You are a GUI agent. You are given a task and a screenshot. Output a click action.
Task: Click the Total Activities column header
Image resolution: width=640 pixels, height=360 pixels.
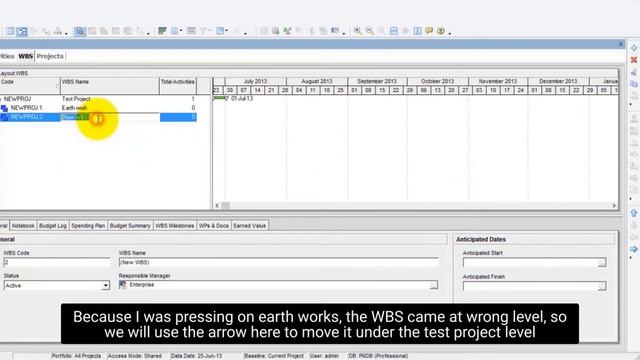tap(178, 86)
